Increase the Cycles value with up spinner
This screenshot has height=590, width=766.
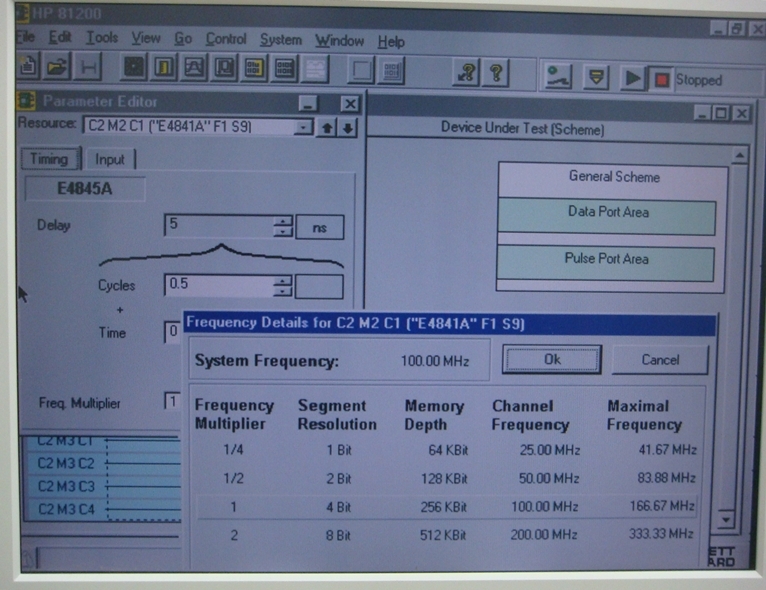pyautogui.click(x=282, y=281)
